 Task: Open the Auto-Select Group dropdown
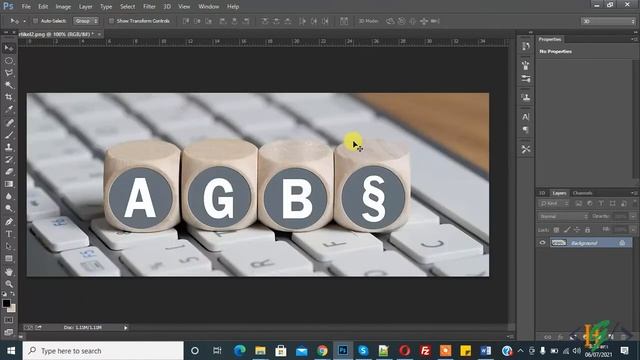[86, 21]
